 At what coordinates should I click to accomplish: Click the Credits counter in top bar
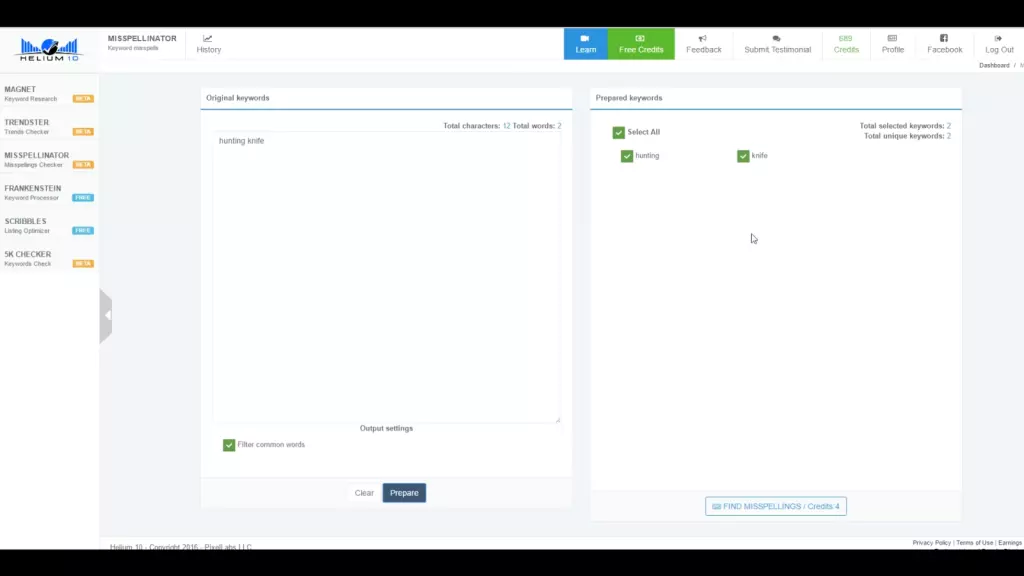[x=846, y=44]
